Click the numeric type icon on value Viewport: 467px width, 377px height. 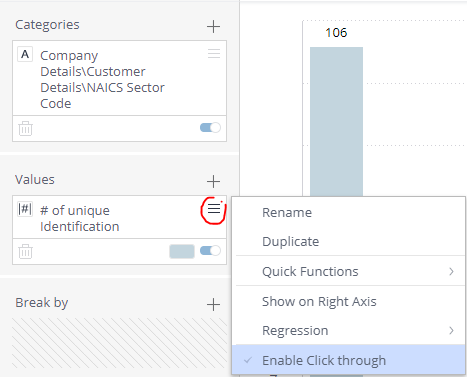25,209
